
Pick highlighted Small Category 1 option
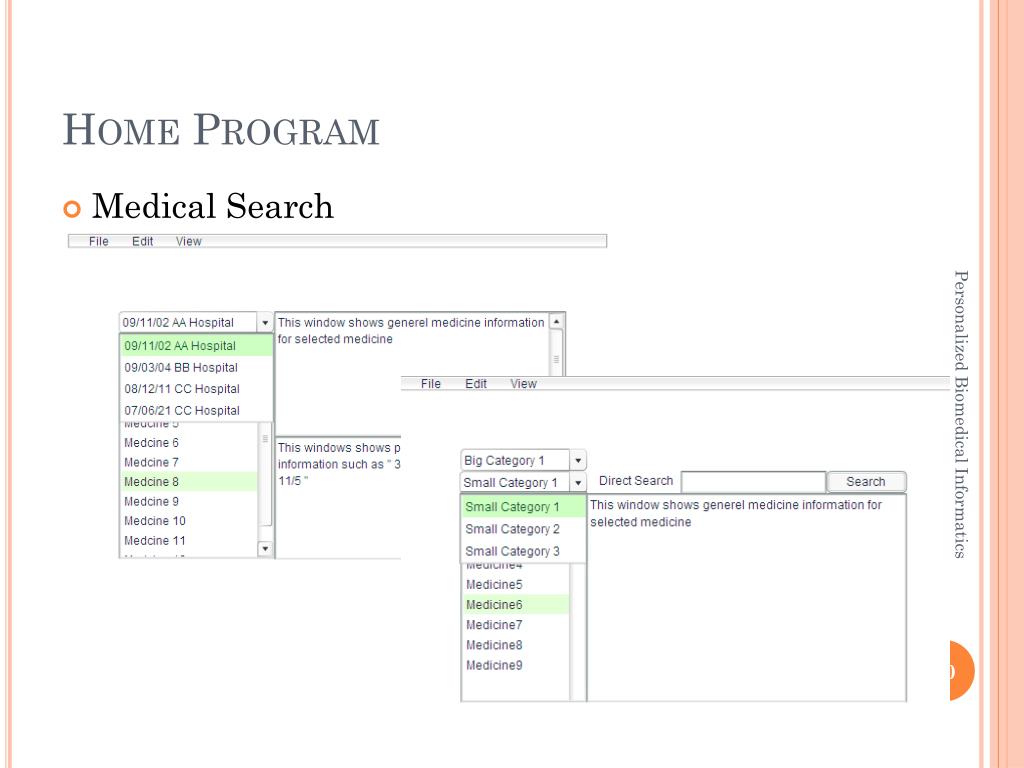coord(523,506)
